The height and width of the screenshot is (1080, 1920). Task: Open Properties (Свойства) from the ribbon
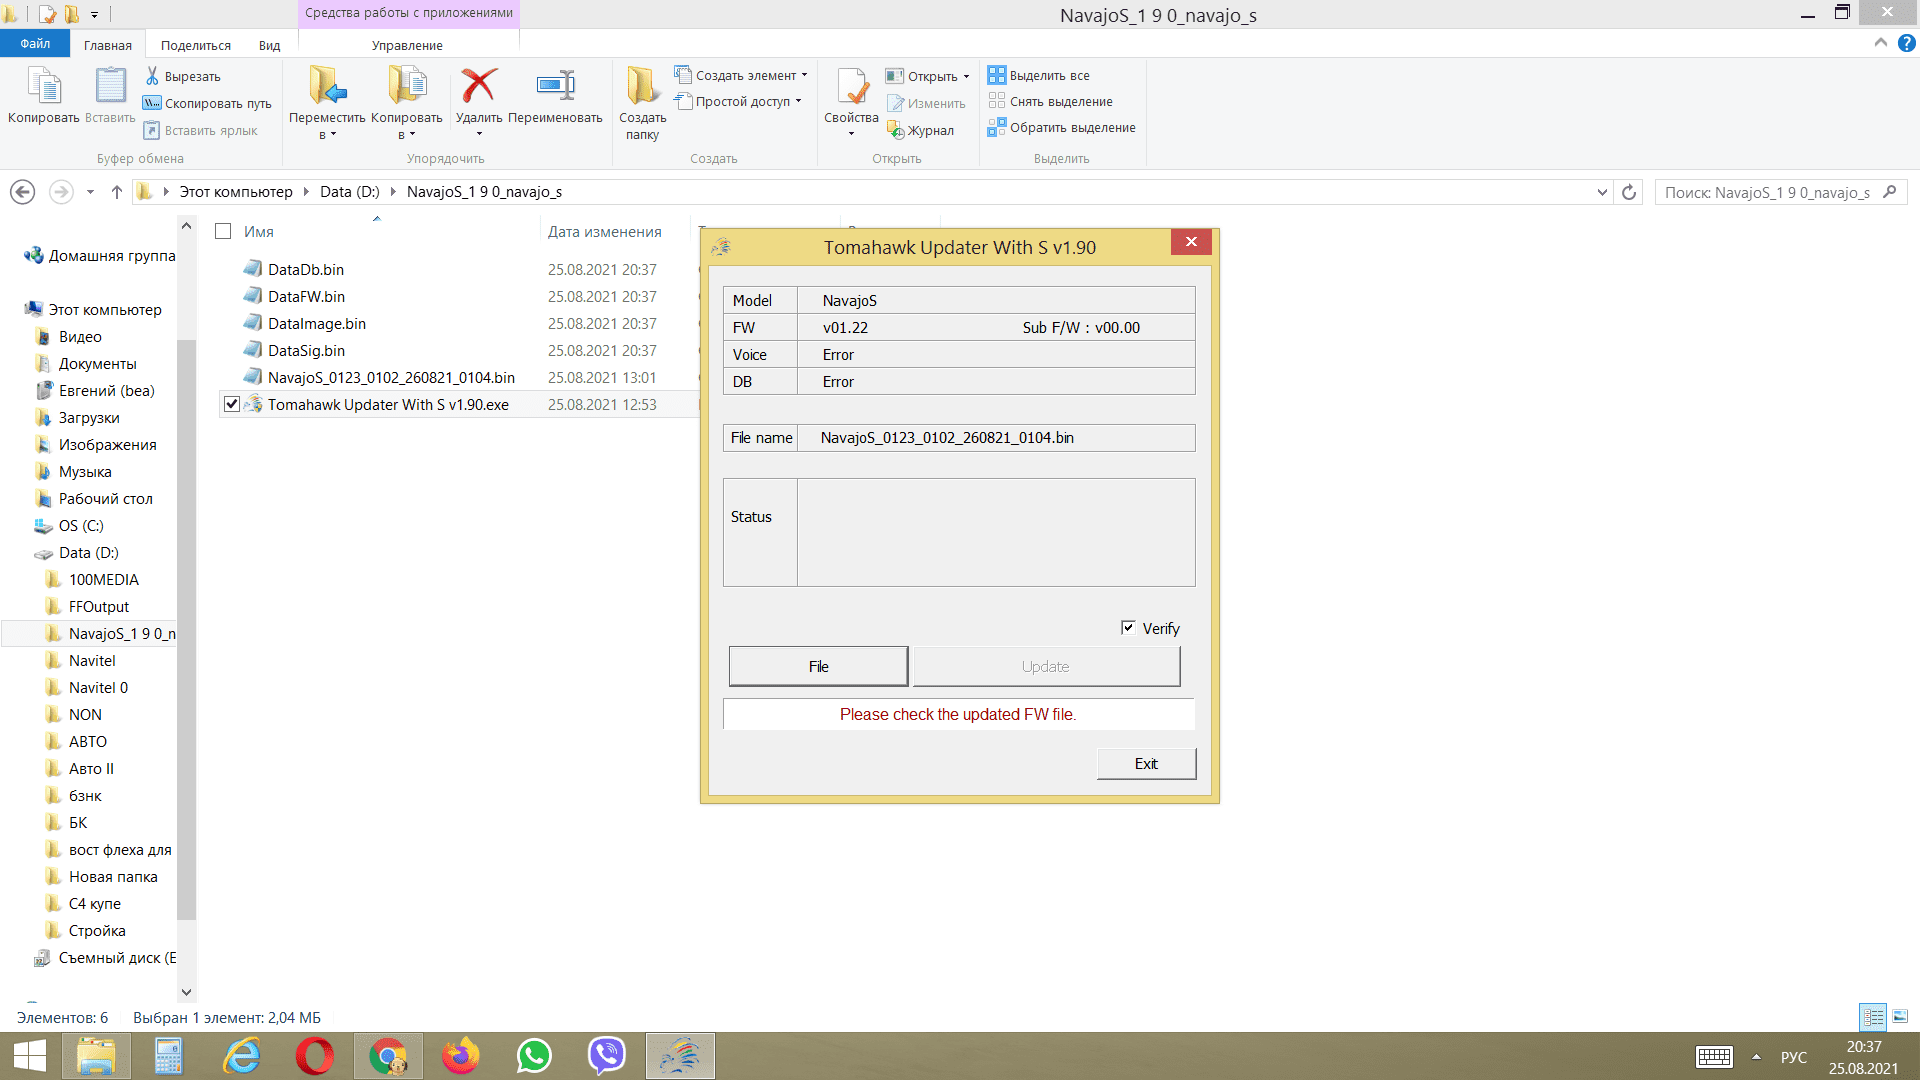click(851, 87)
